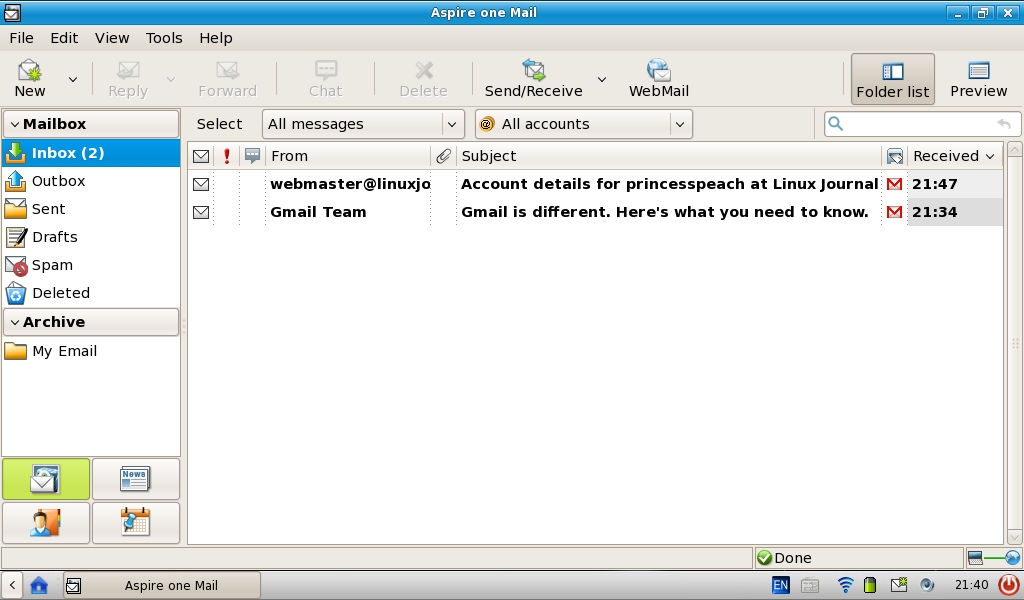Toggle the Preview pane button
The height and width of the screenshot is (600, 1024).
[978, 79]
